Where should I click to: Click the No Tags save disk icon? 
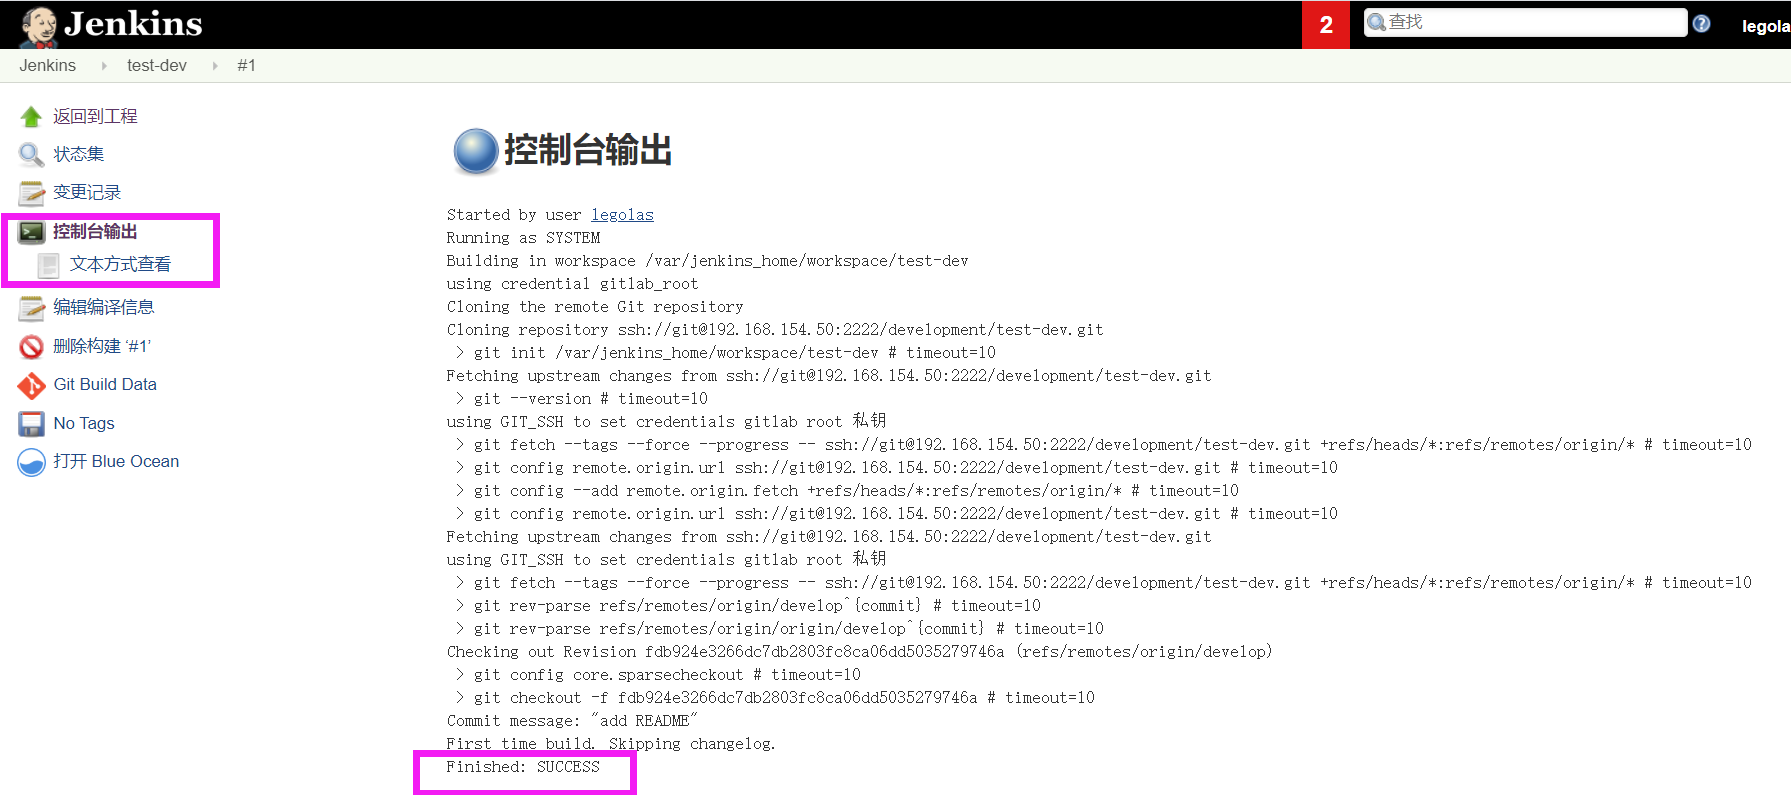(31, 424)
